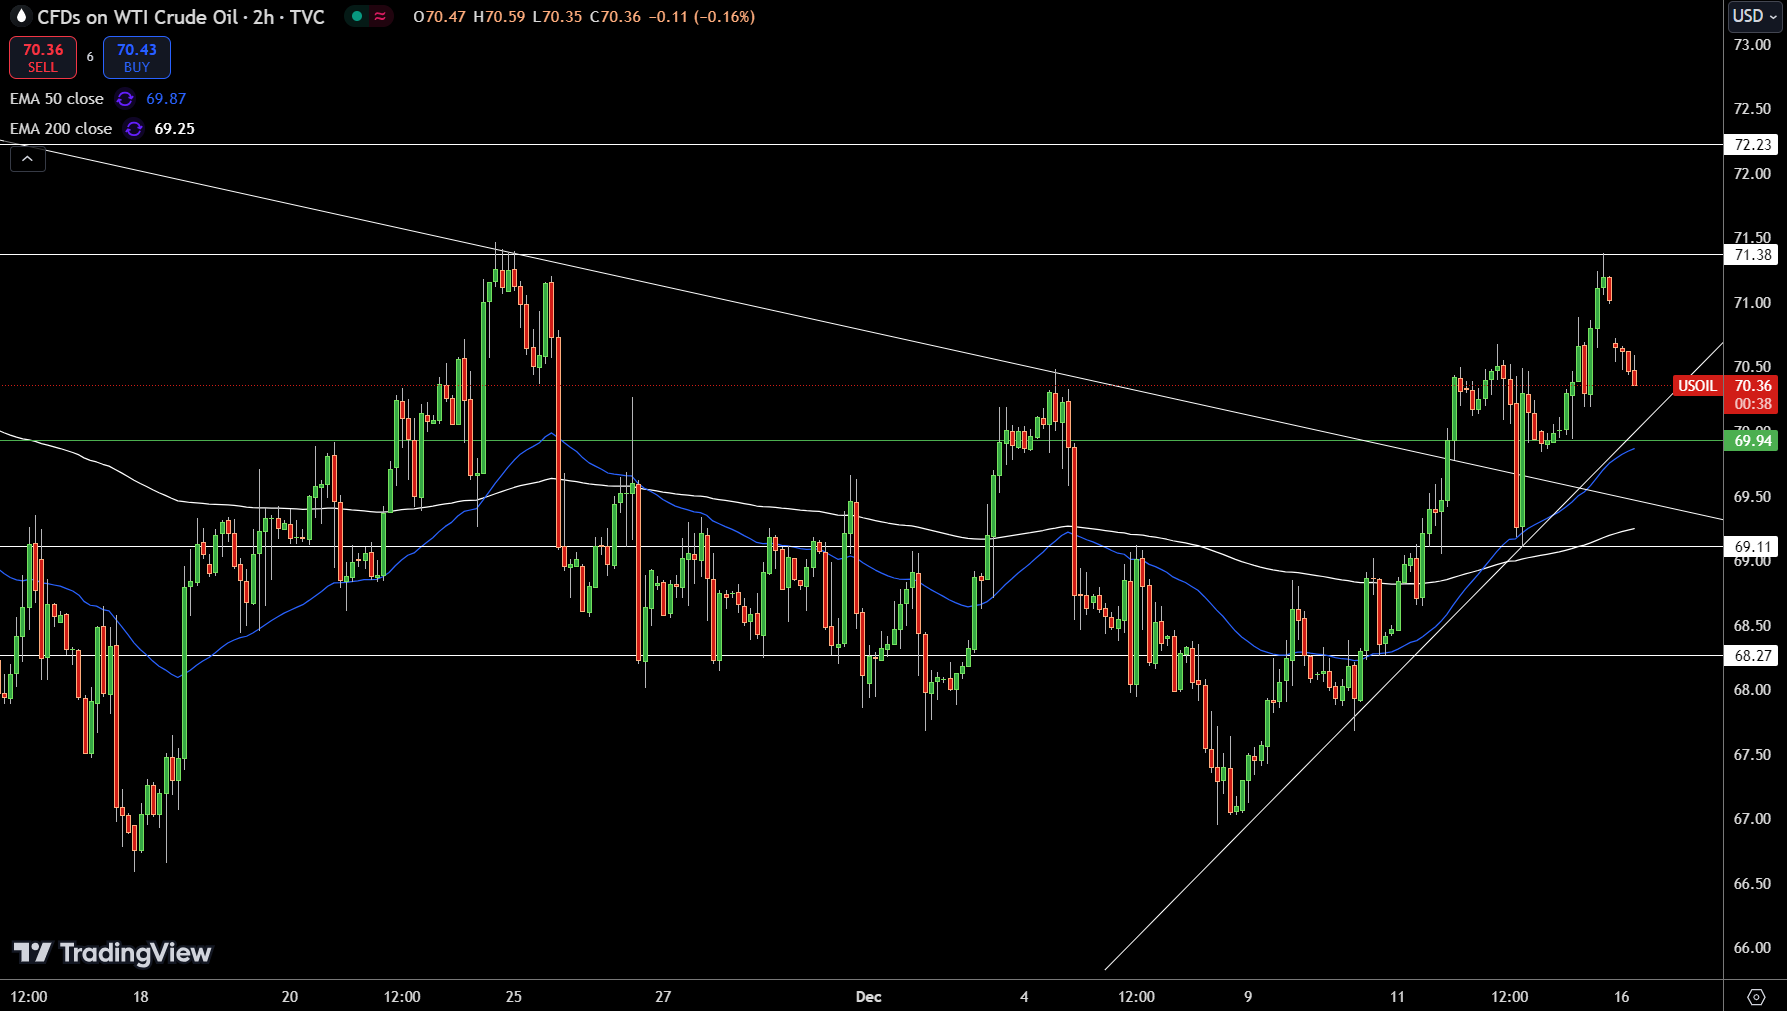Click the 16 date label on time axis
This screenshot has width=1787, height=1011.
pos(1622,997)
